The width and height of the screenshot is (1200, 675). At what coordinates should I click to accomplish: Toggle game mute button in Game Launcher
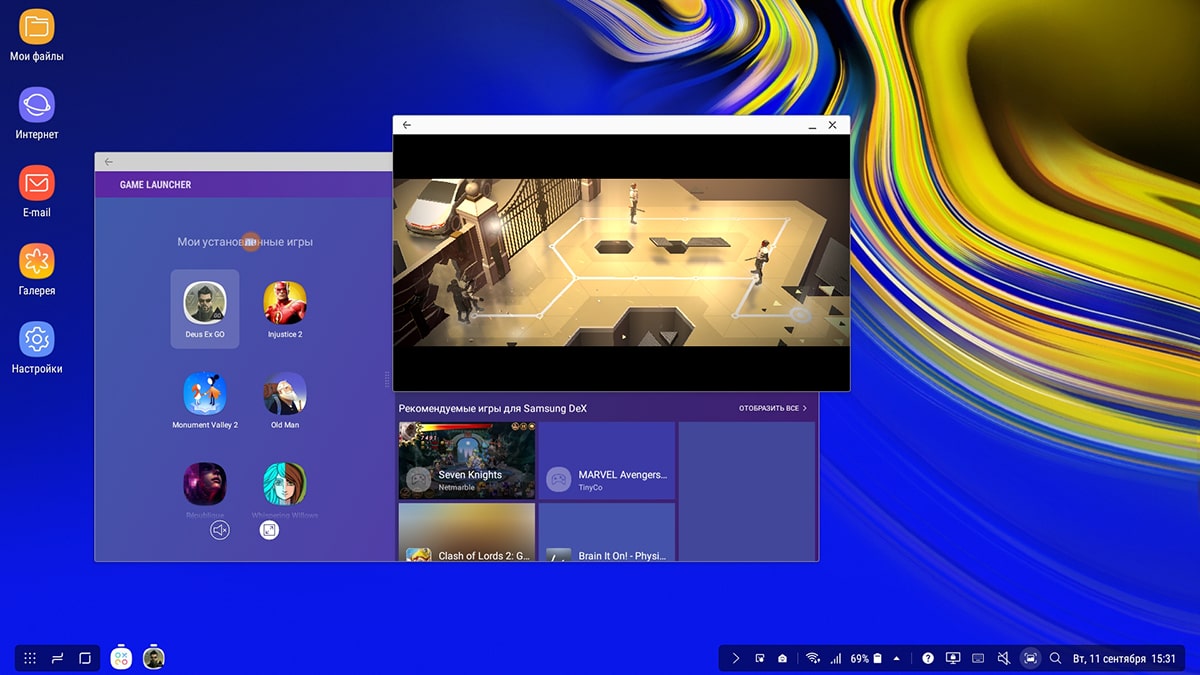click(220, 530)
